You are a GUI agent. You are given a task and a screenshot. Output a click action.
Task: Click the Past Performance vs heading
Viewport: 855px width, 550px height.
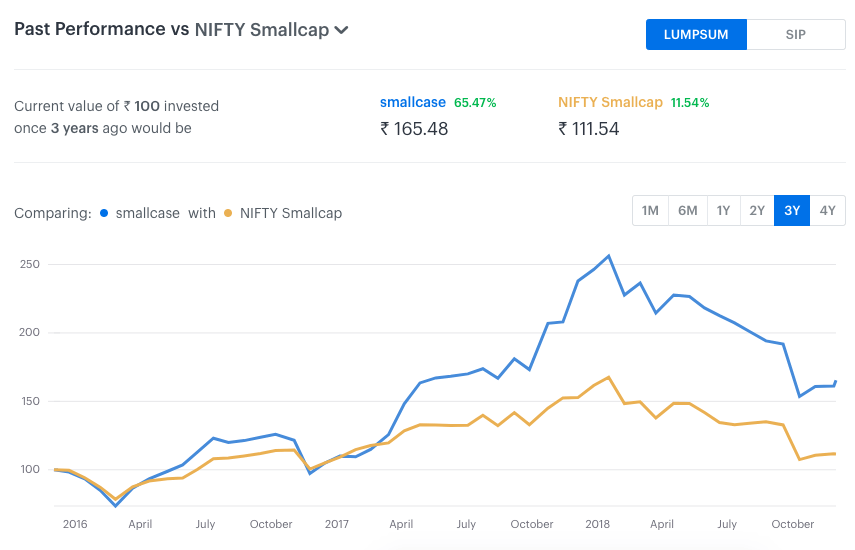pyautogui.click(x=102, y=29)
